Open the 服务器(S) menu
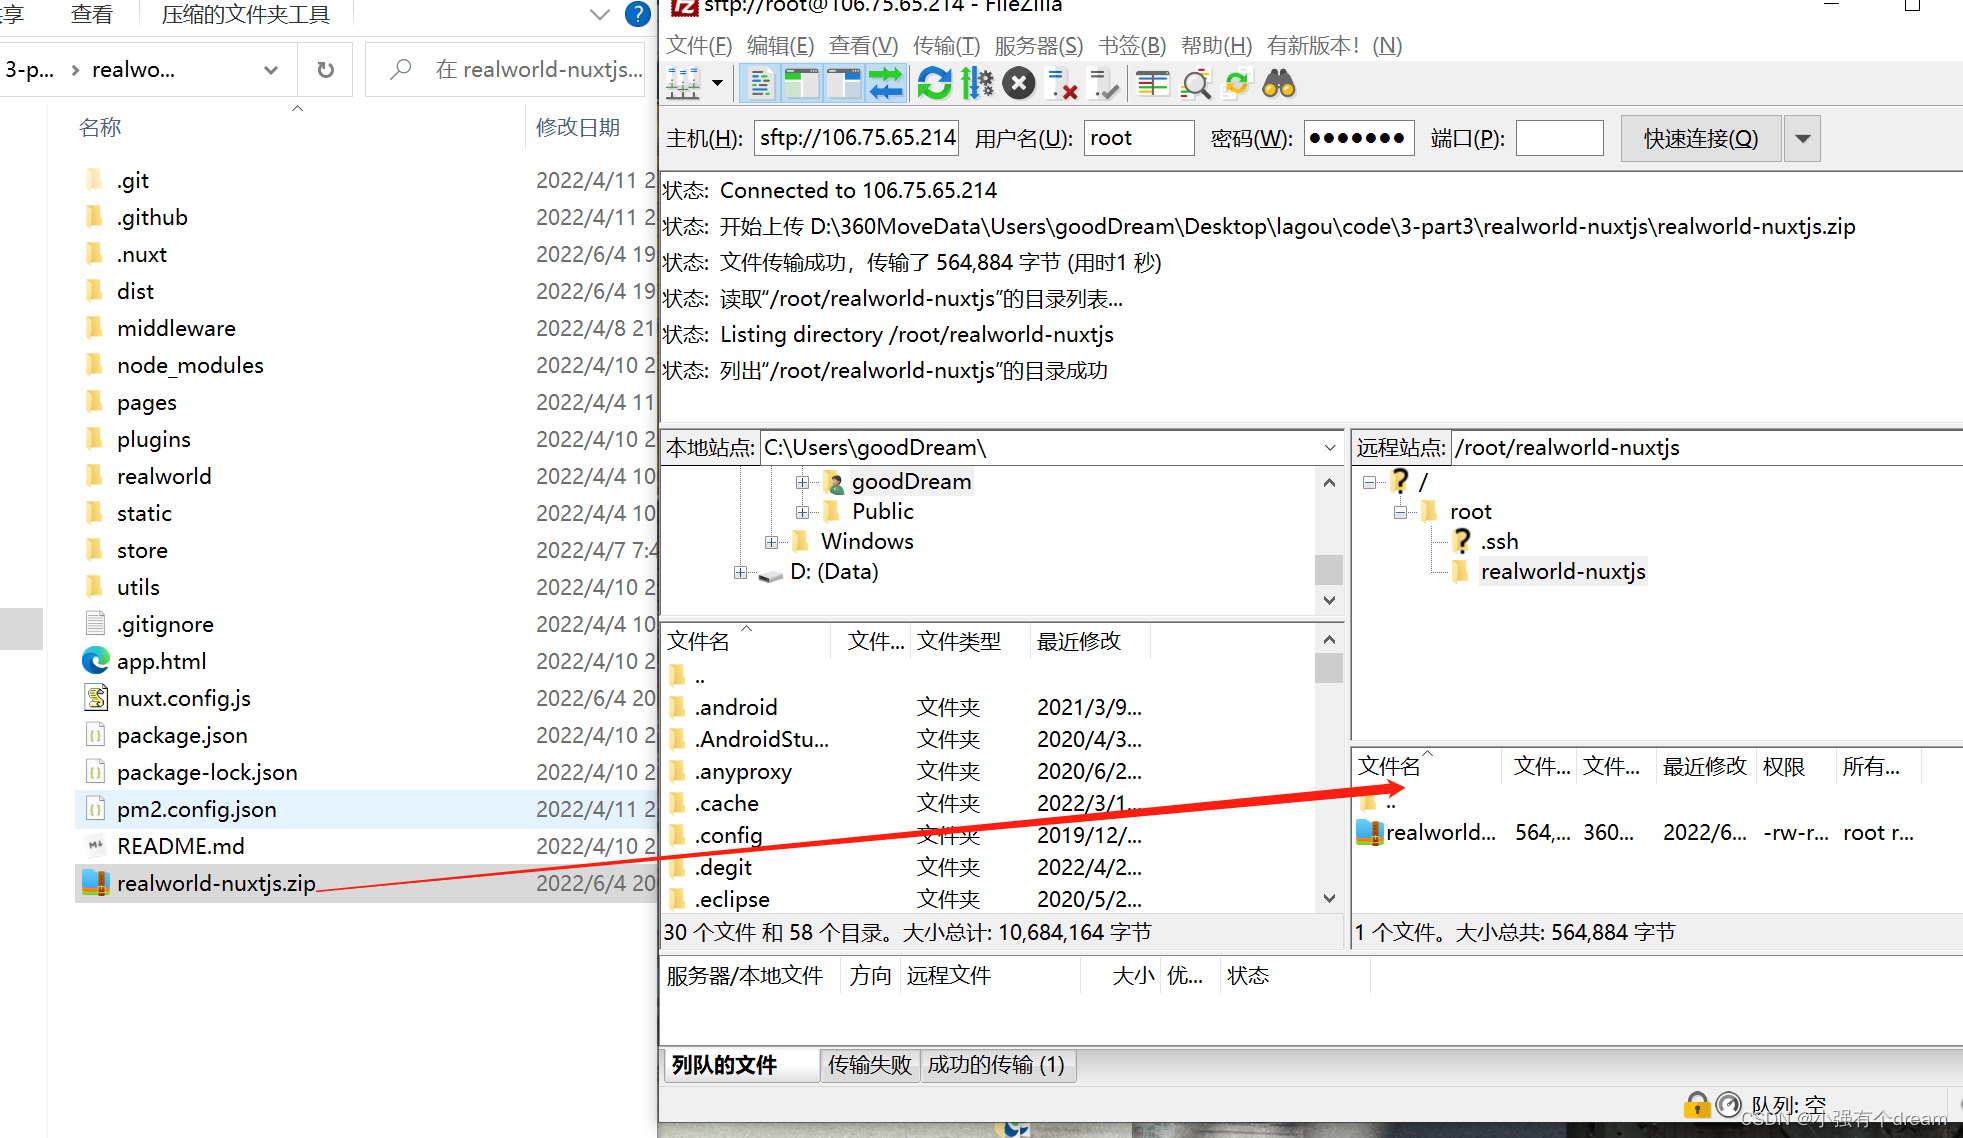Viewport: 1963px width, 1138px height. 1038,45
